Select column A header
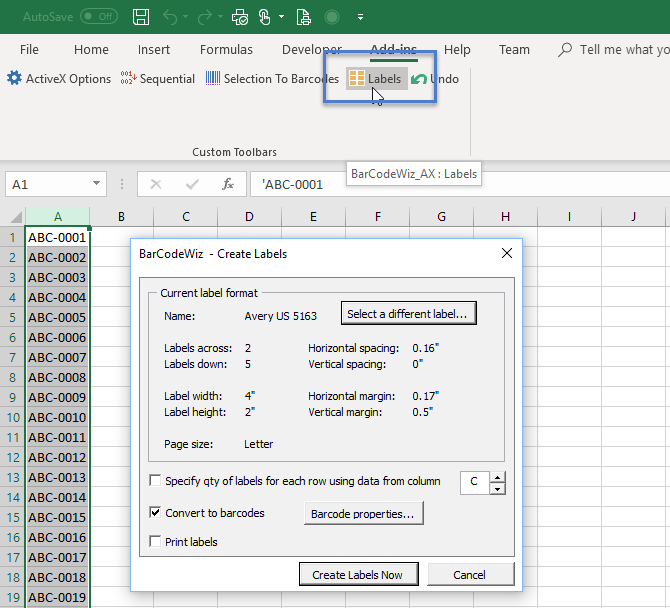 [x=58, y=217]
